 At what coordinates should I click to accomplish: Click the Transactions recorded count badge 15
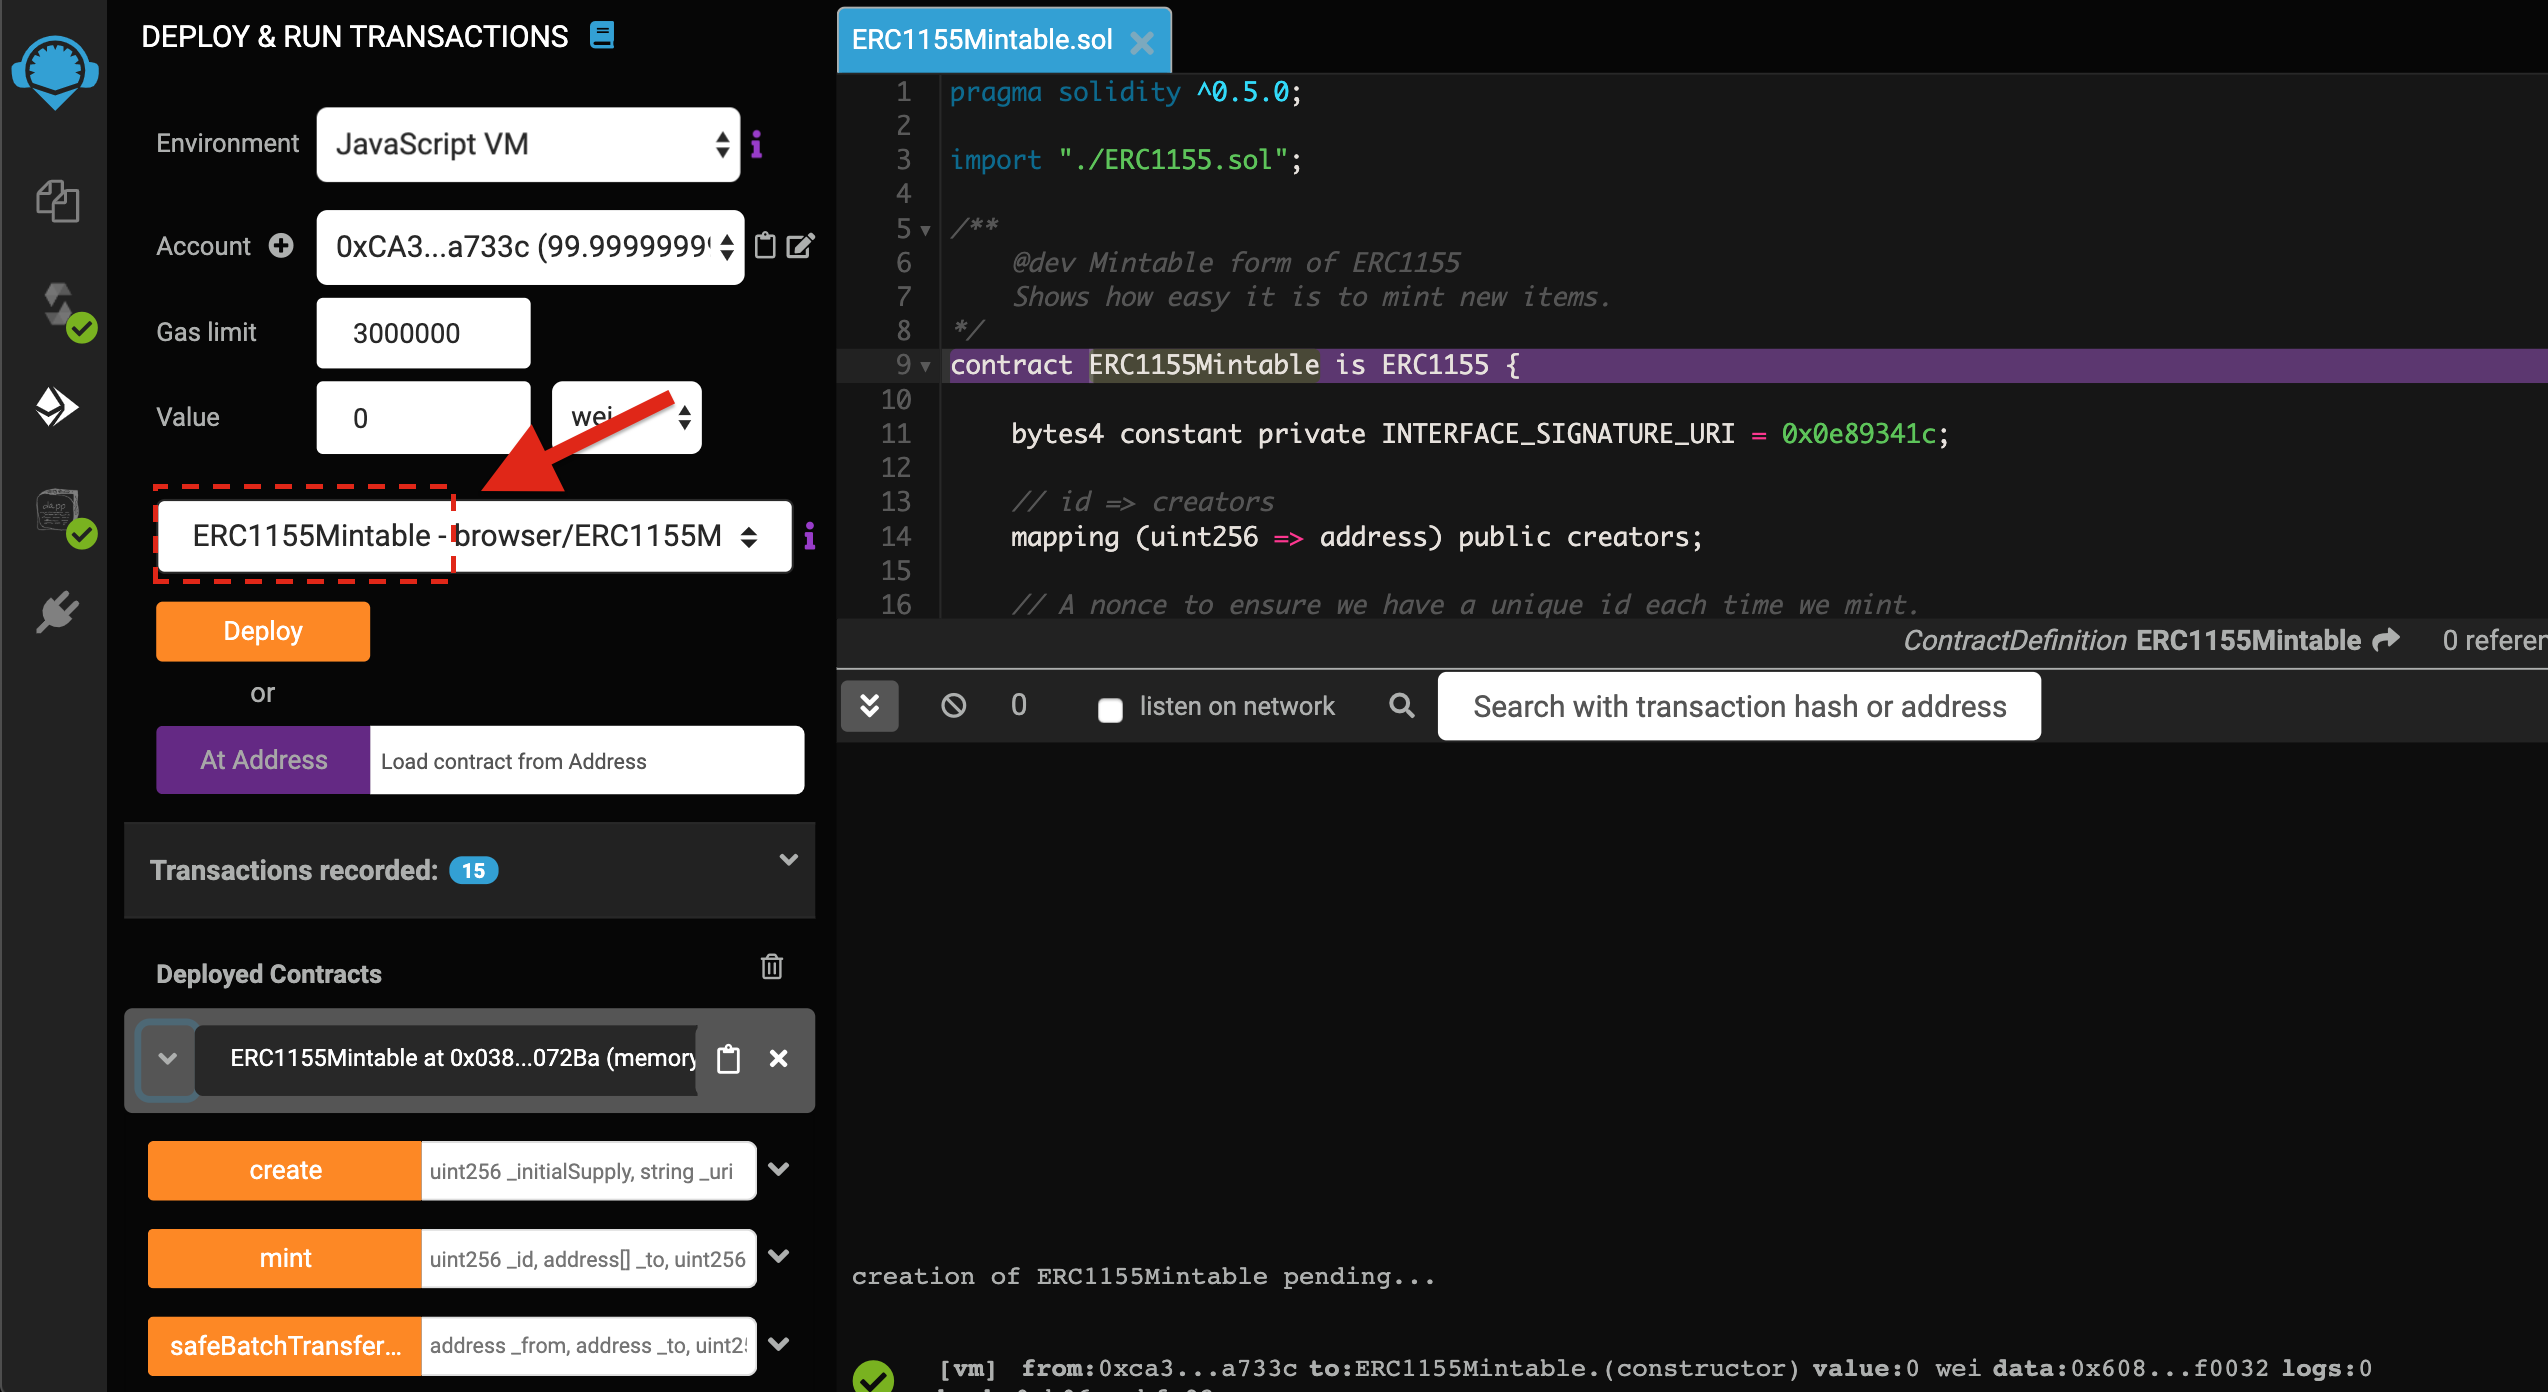474,871
